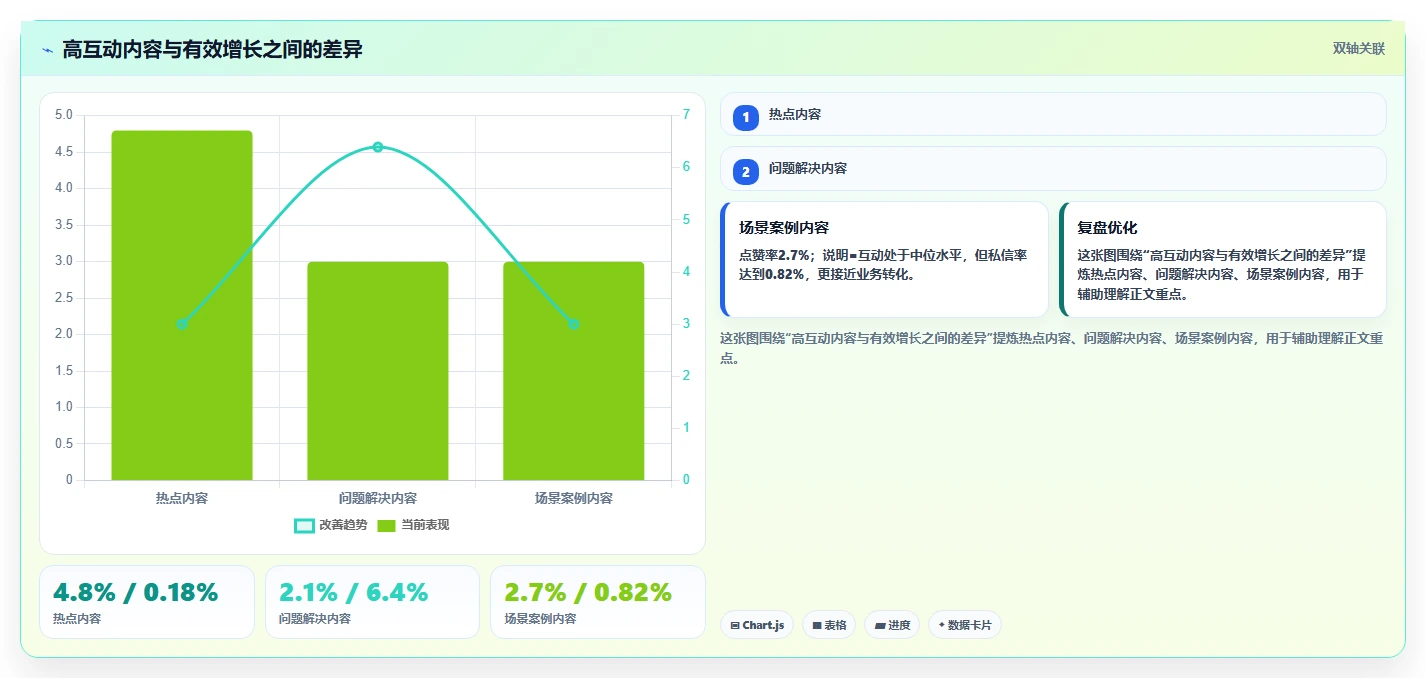Viewport: 1426px width, 678px height.
Task: Click the 双轴关联 label in header
Action: pyautogui.click(x=1359, y=49)
